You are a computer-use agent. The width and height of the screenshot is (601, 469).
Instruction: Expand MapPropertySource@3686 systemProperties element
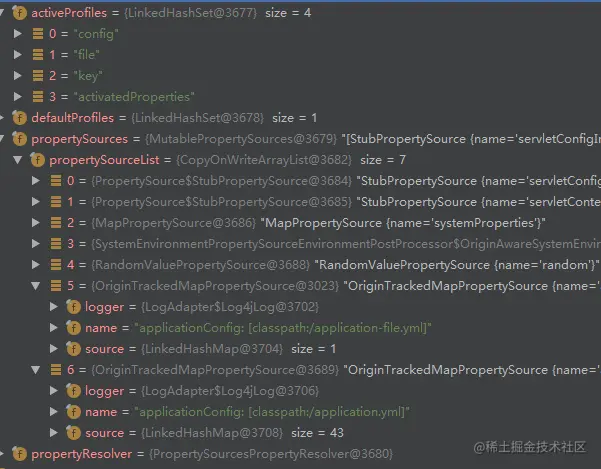36,223
